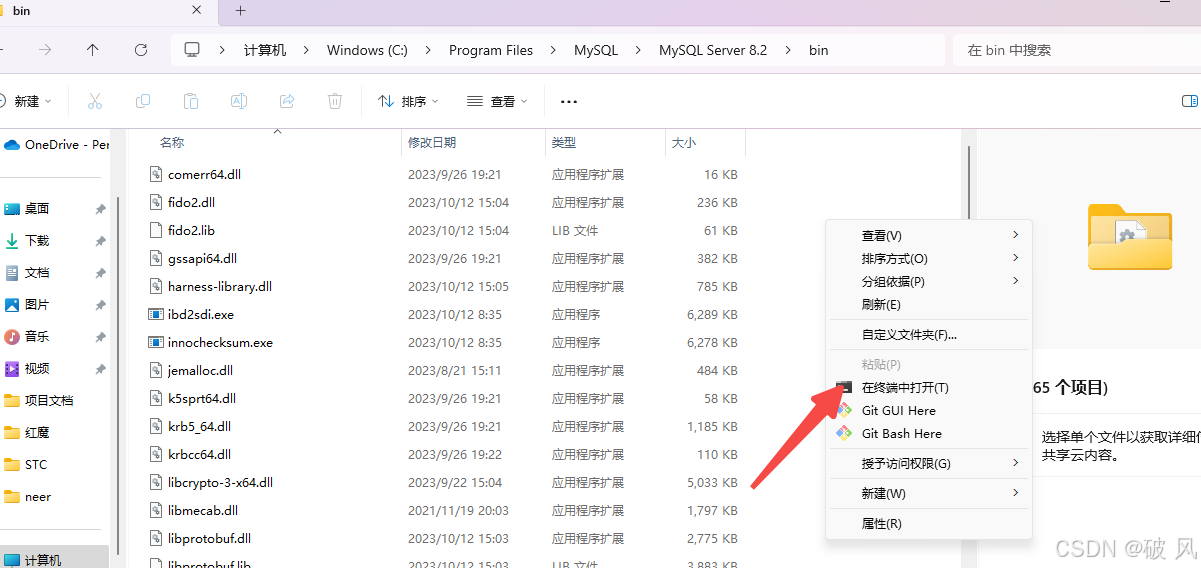Click the cut scissors icon
The width and height of the screenshot is (1201, 568).
pyautogui.click(x=95, y=101)
